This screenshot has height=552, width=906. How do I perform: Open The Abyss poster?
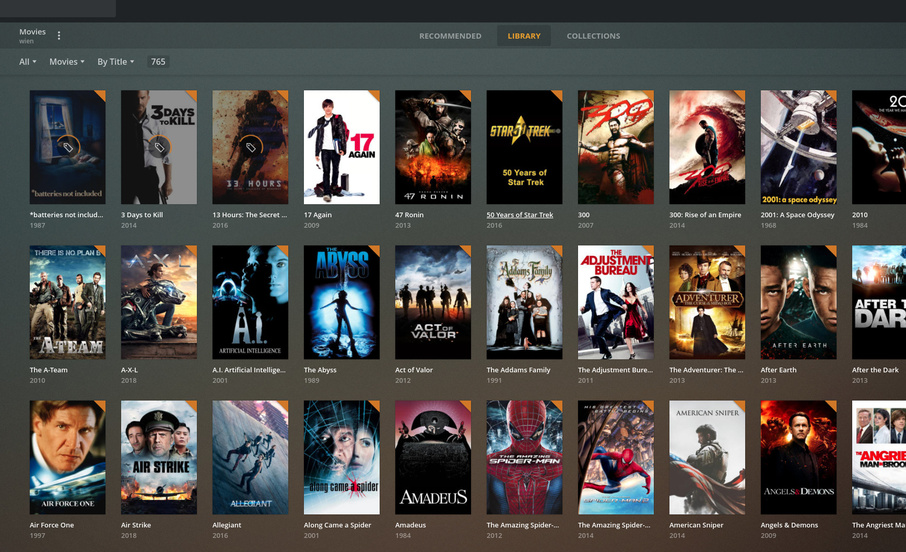click(341, 302)
